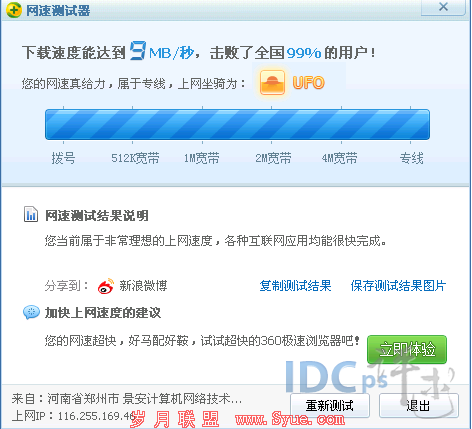
Task: Click the 拨号 scale label
Action: (x=63, y=158)
